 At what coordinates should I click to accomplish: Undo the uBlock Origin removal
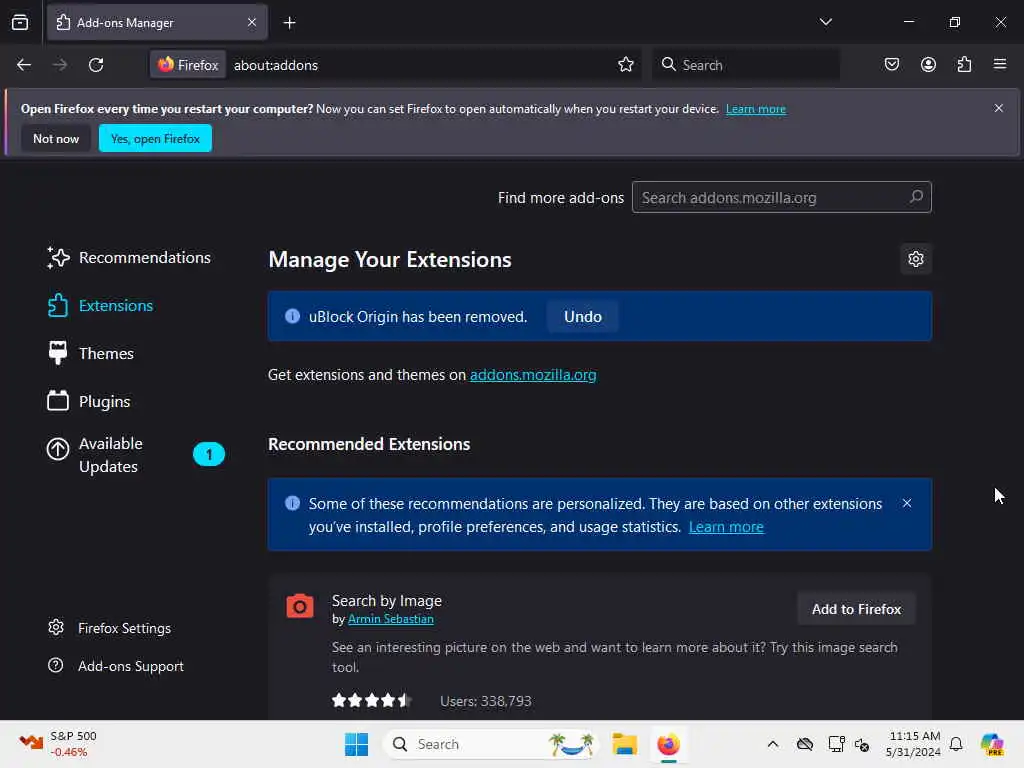pos(583,317)
